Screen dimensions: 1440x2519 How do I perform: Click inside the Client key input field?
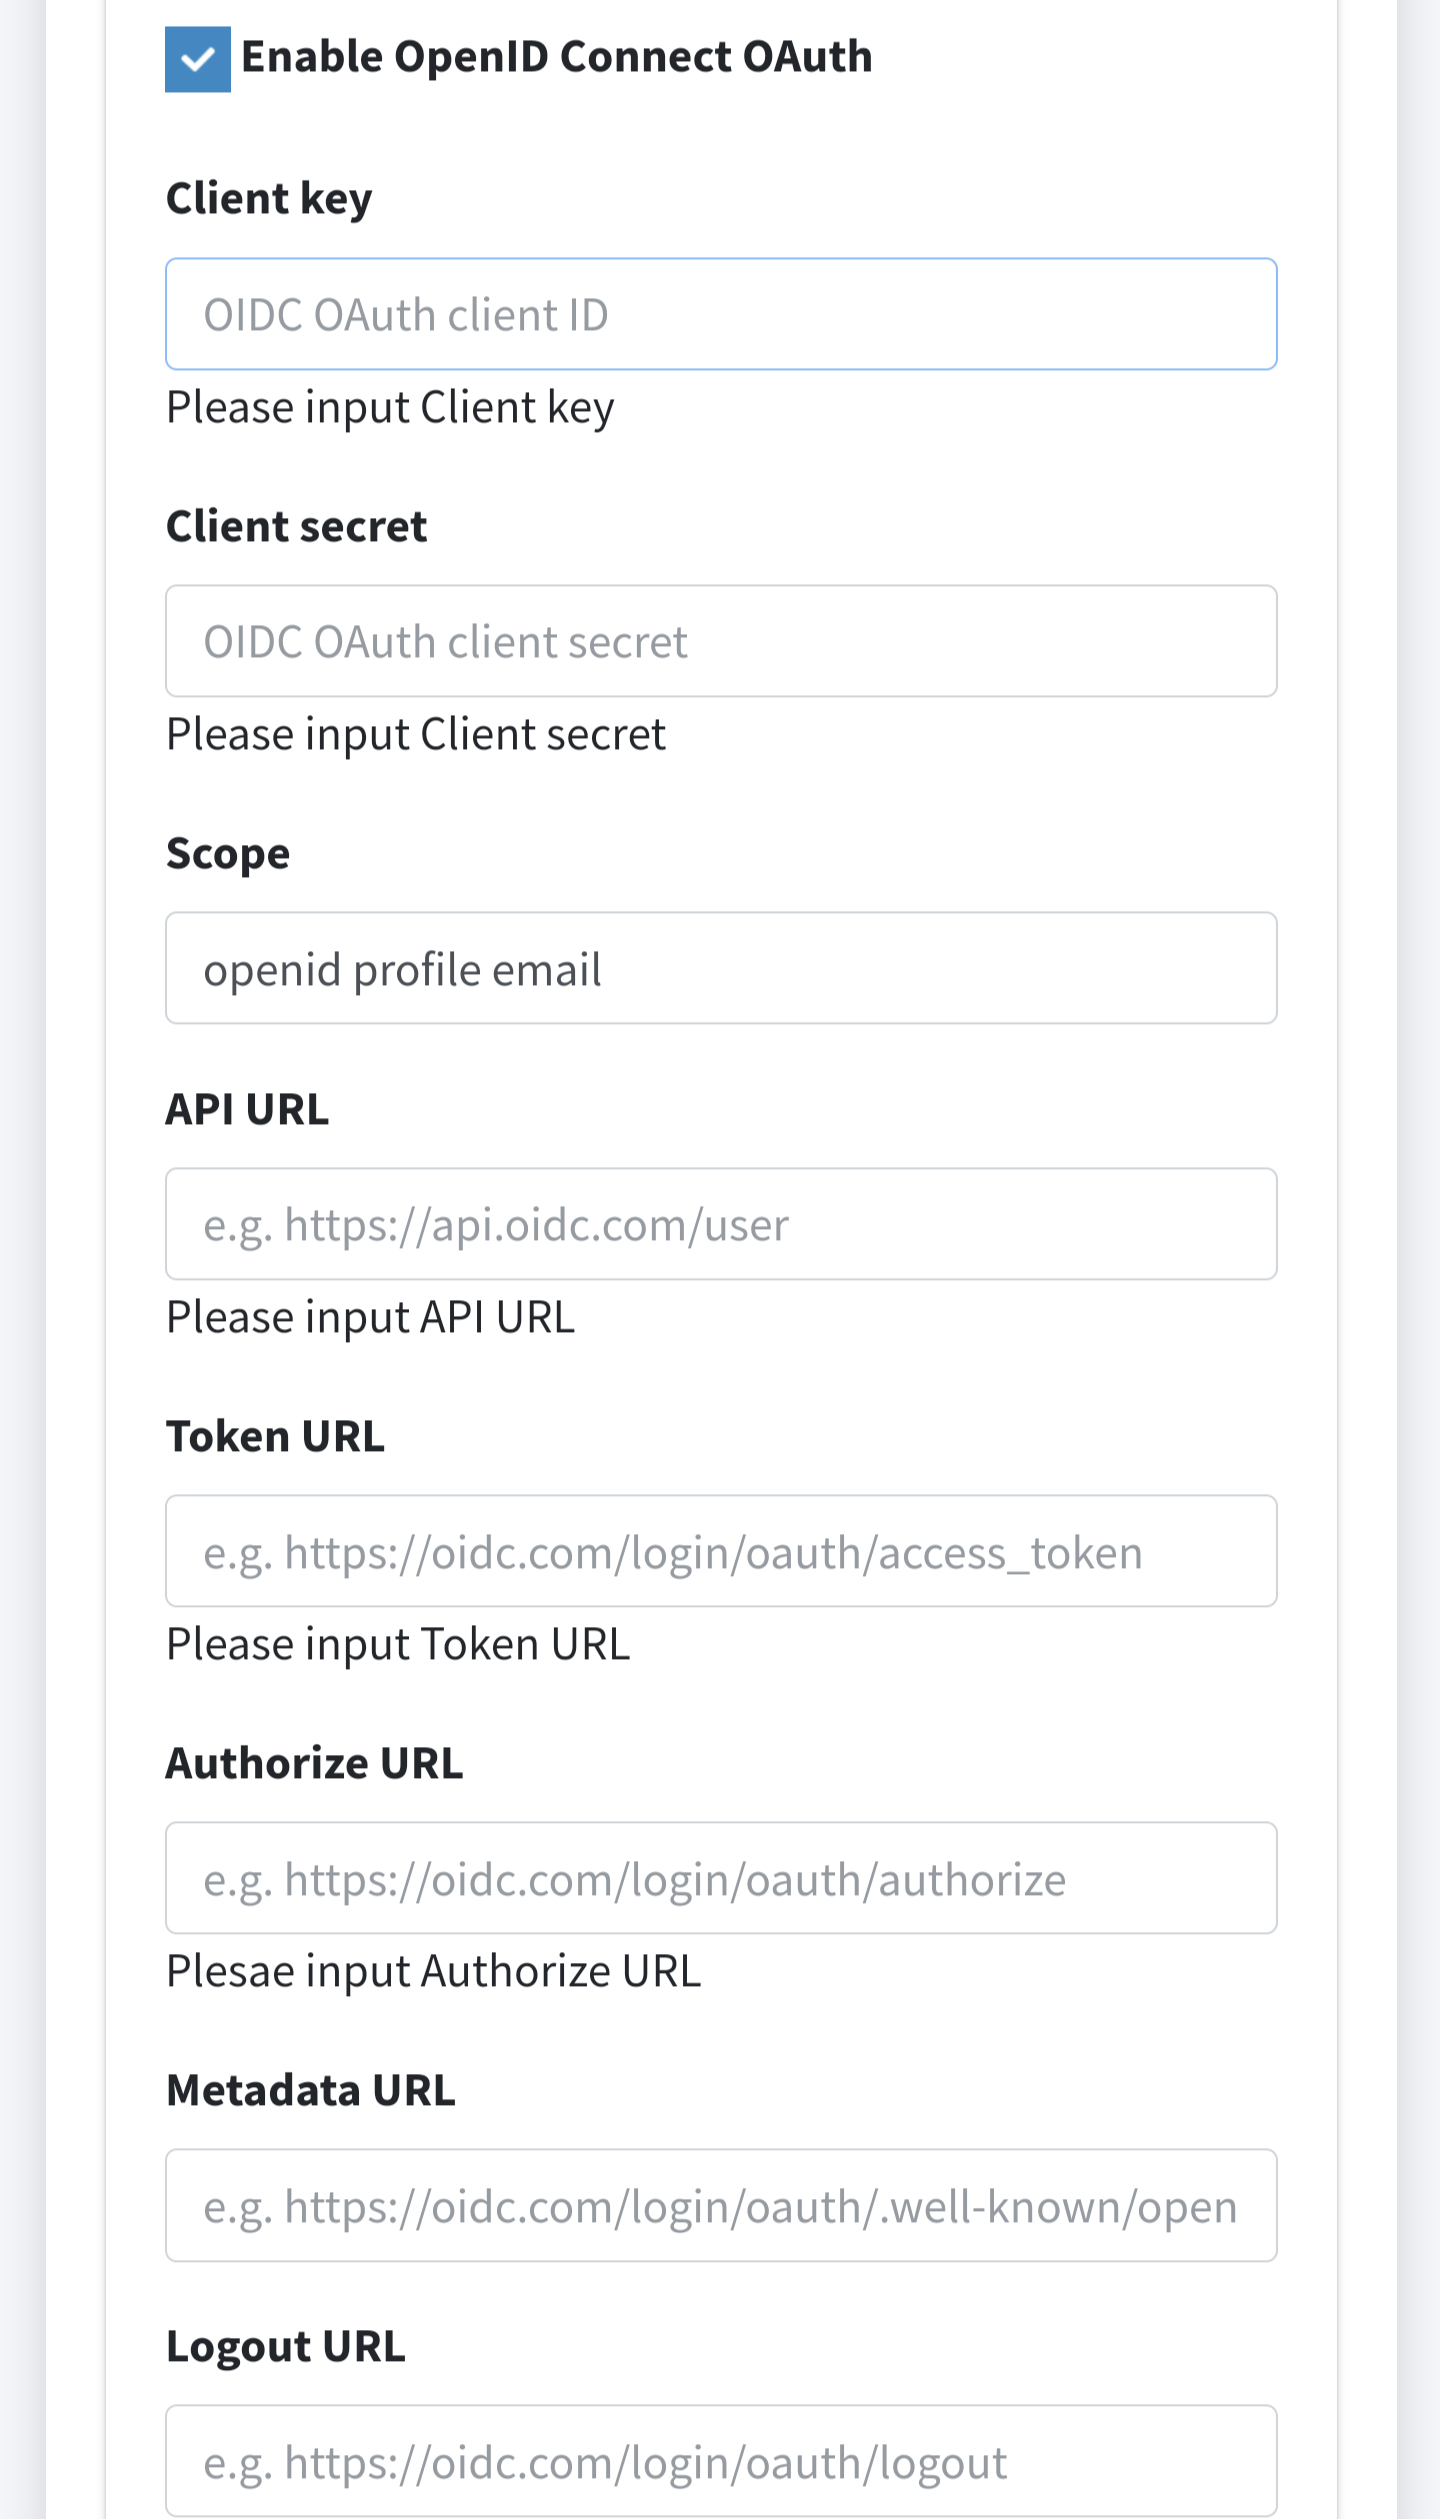point(720,313)
